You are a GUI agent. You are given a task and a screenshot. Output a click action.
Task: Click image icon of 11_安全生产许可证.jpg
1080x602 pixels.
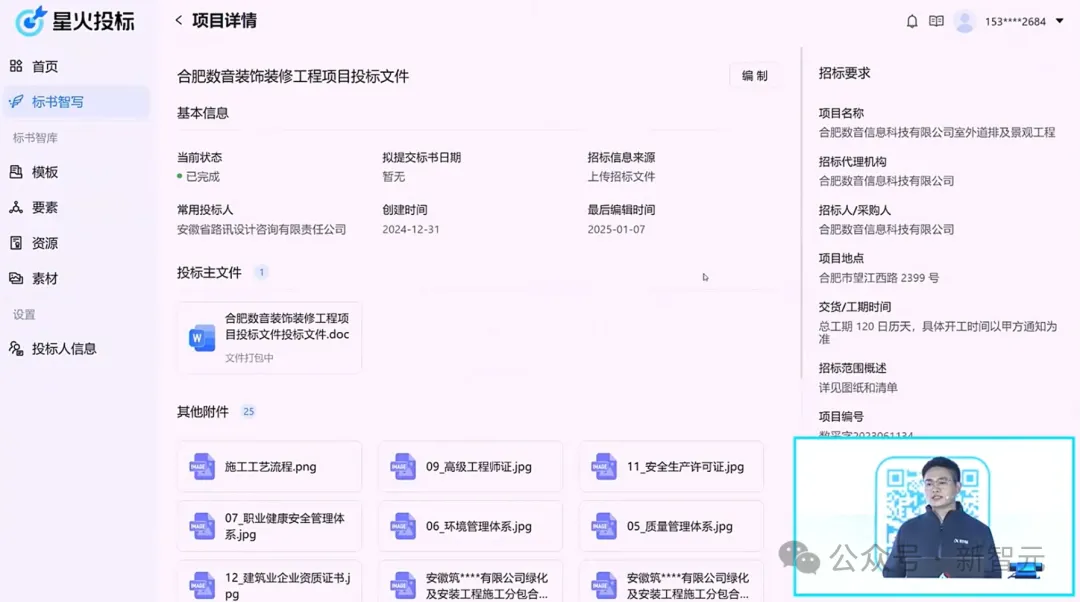pyautogui.click(x=604, y=466)
